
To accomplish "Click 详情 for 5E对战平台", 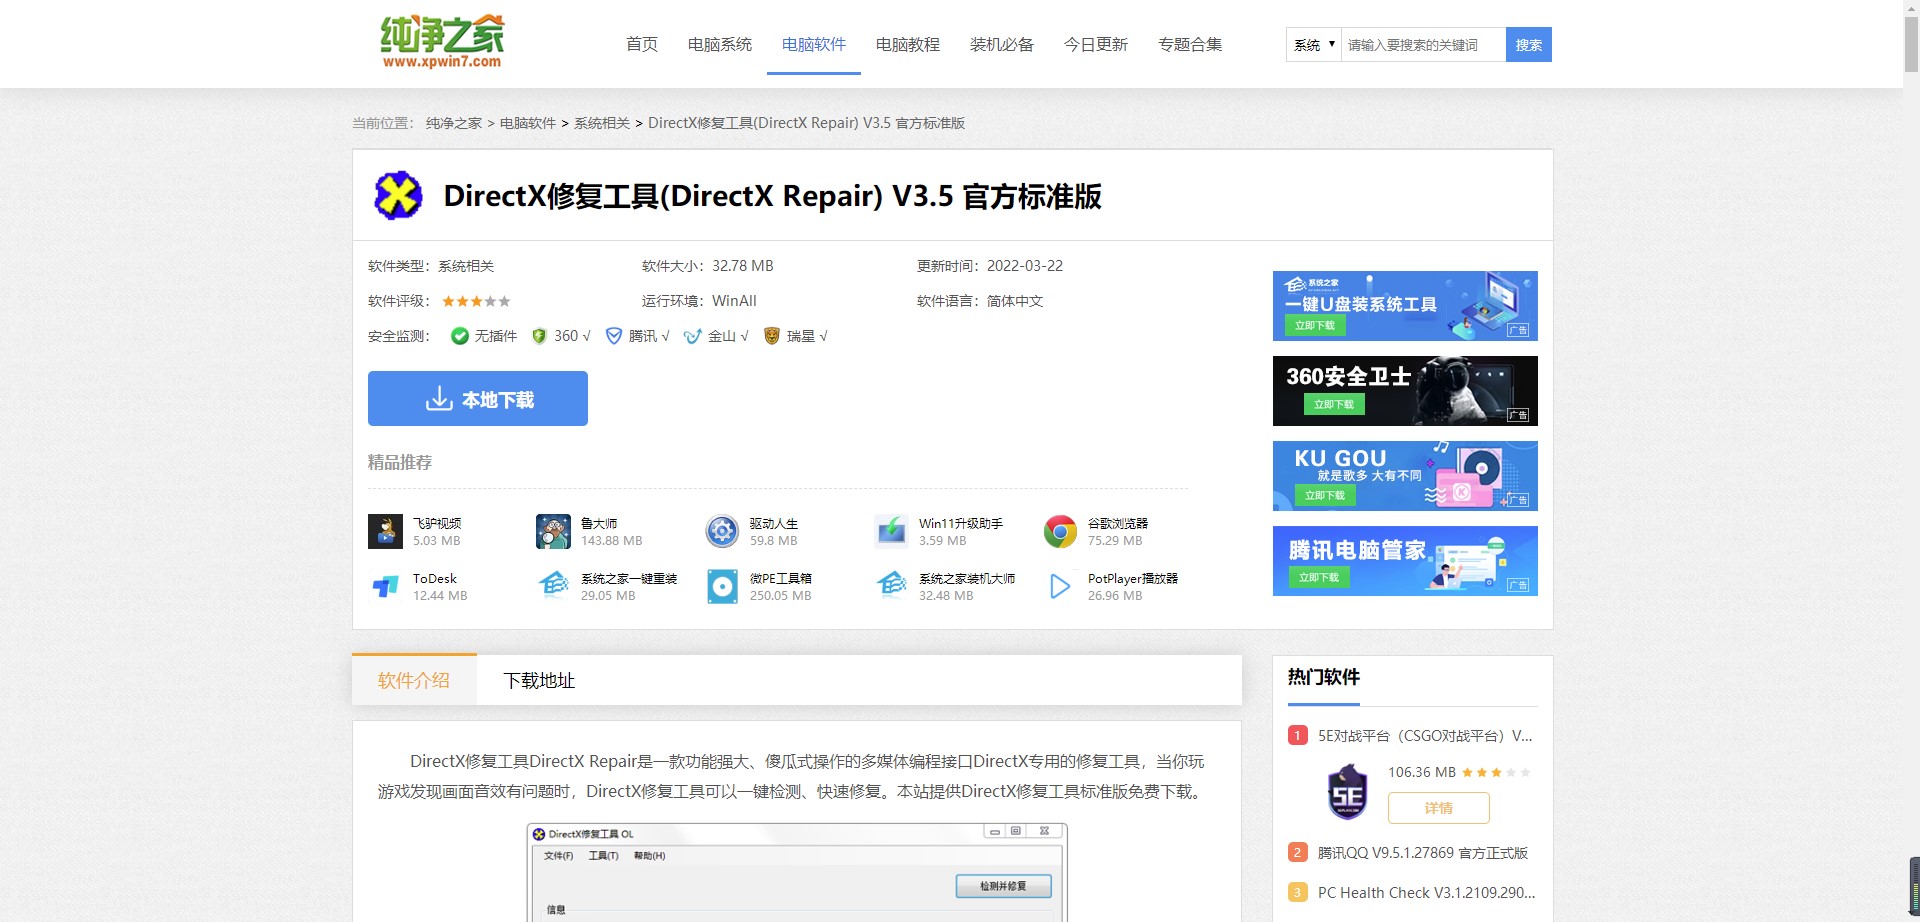I will pos(1438,808).
